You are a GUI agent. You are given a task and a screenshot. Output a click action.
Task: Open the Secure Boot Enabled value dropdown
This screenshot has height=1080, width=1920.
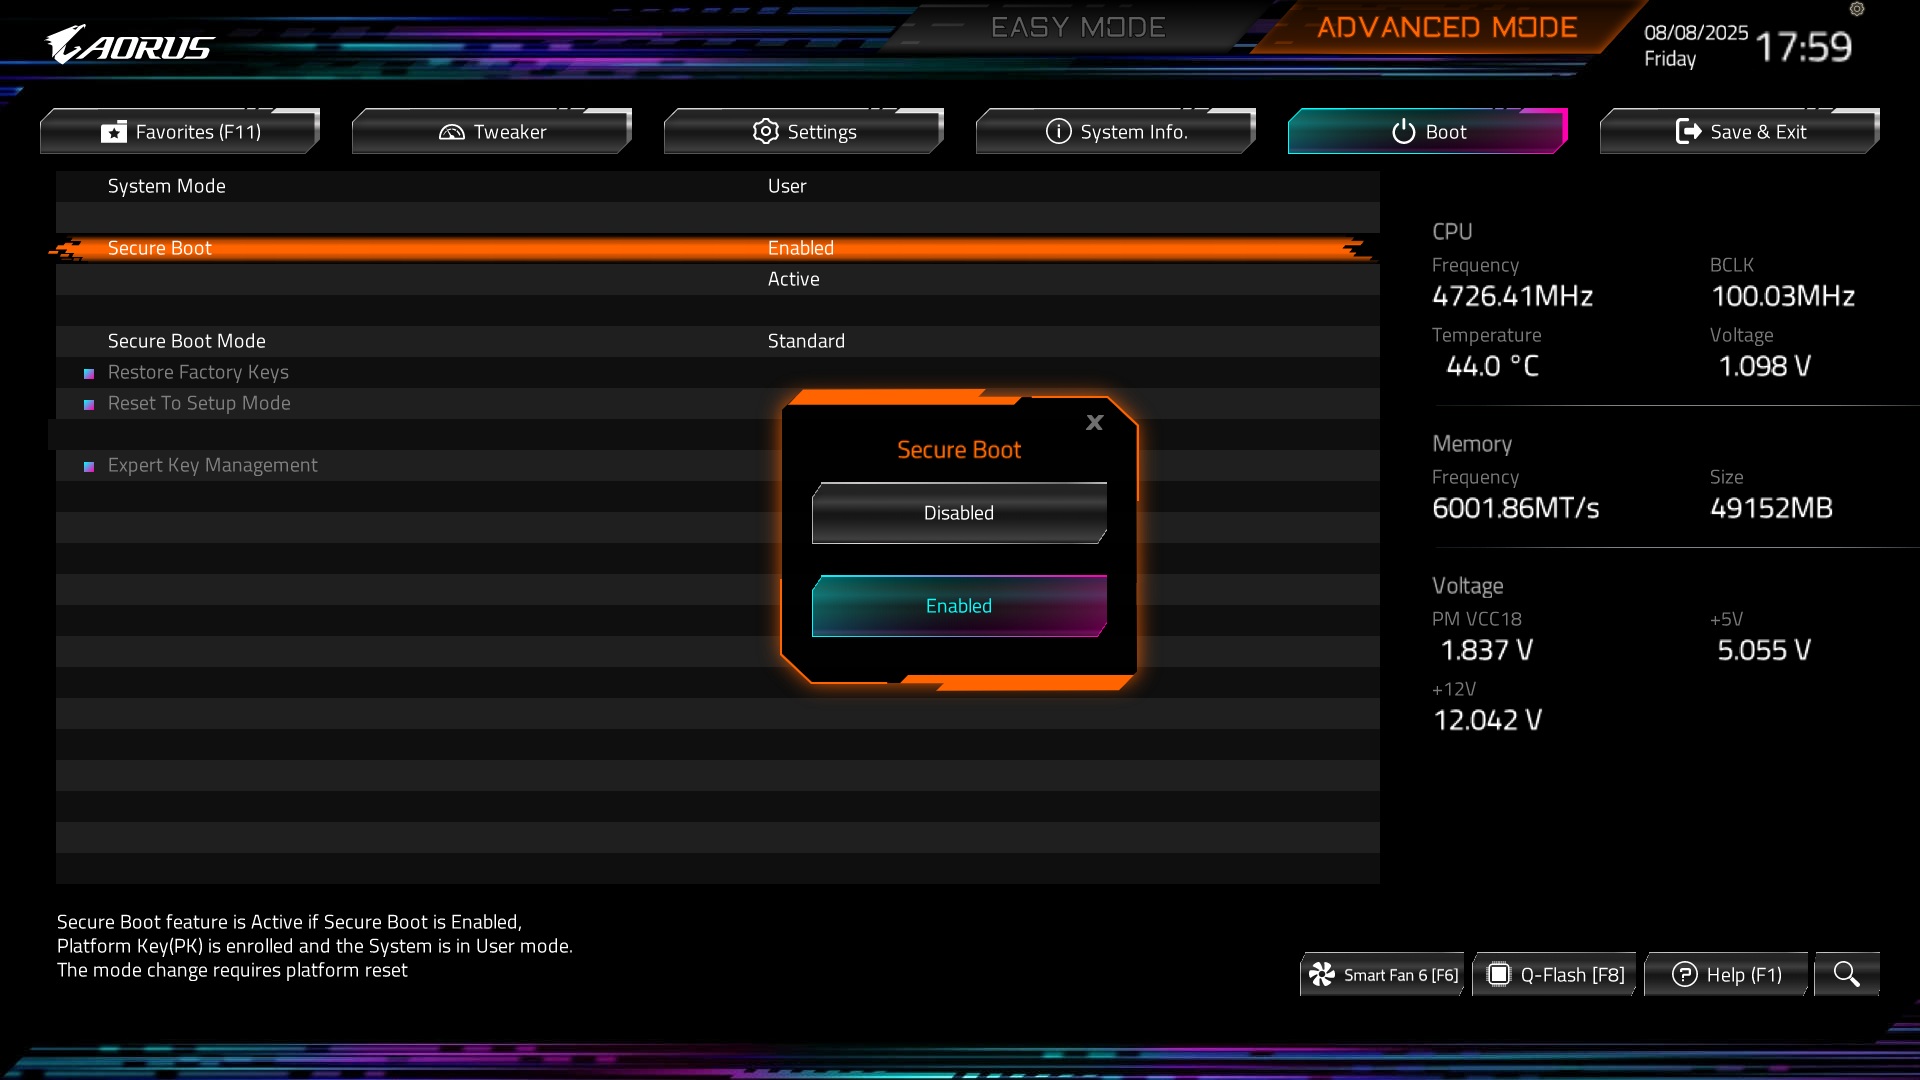tap(801, 248)
